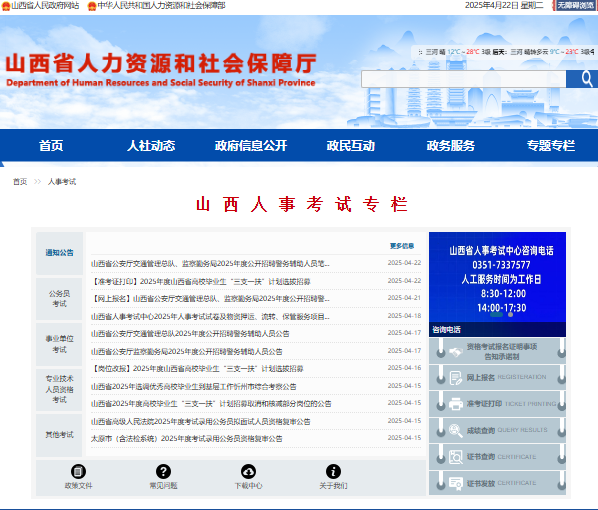This screenshot has height=510, width=598.
Task: Open the 政府信息公开 navigation menu
Action: click(x=251, y=145)
